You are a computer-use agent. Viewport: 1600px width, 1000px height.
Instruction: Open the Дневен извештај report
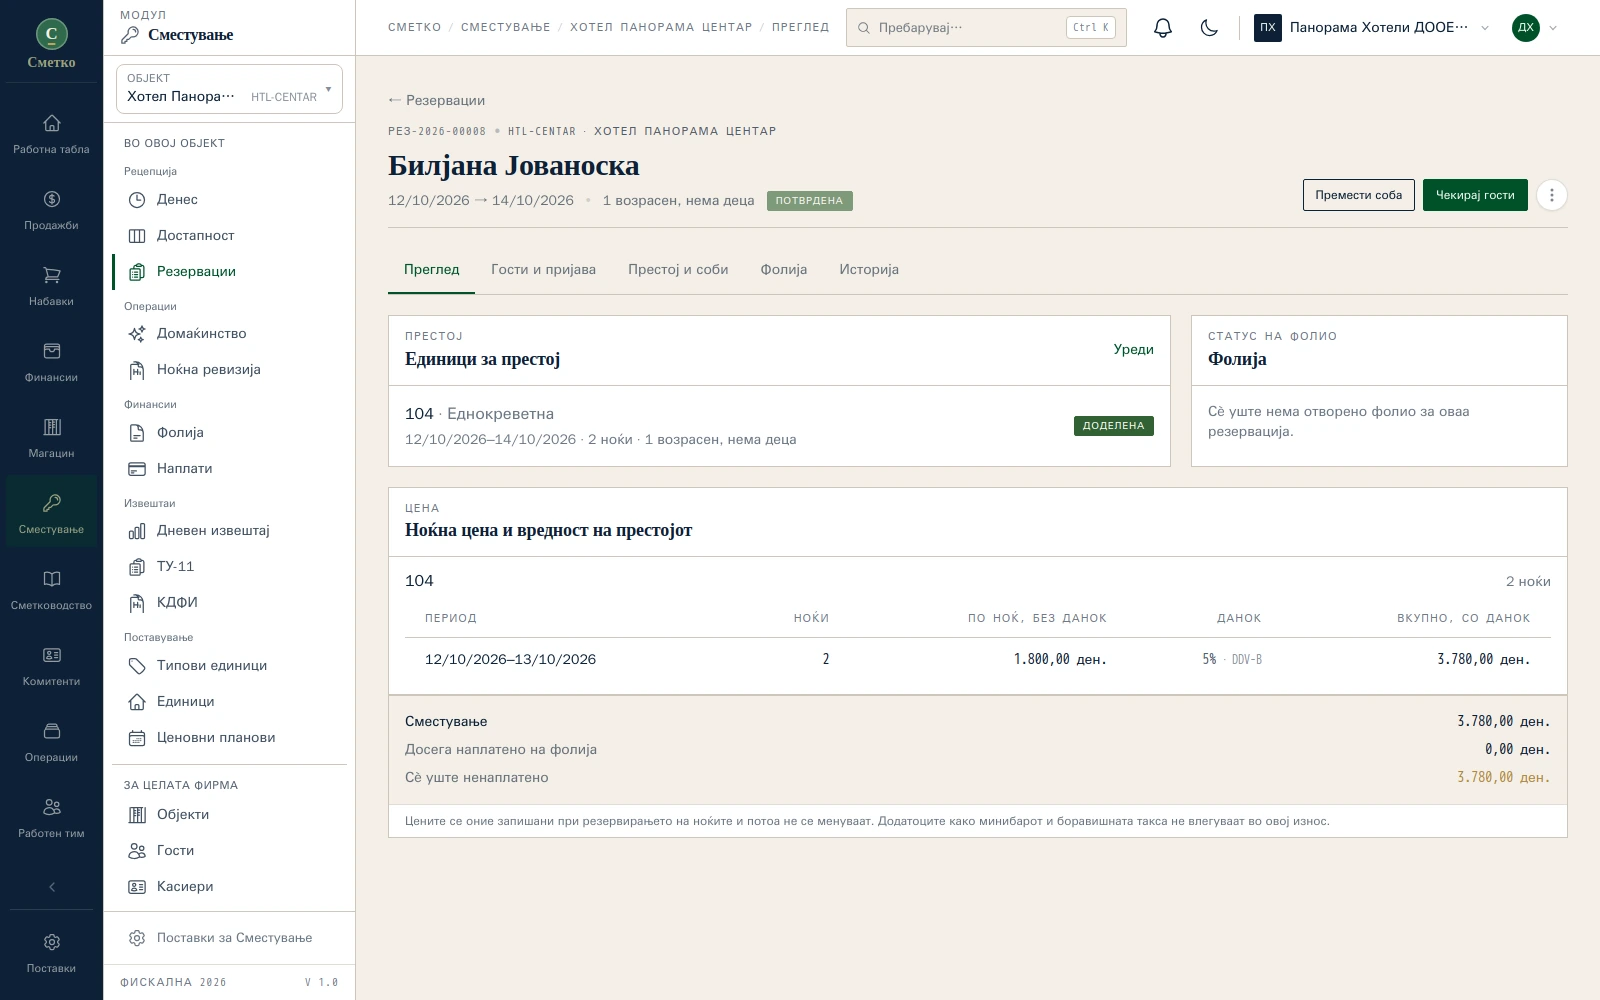(230, 531)
